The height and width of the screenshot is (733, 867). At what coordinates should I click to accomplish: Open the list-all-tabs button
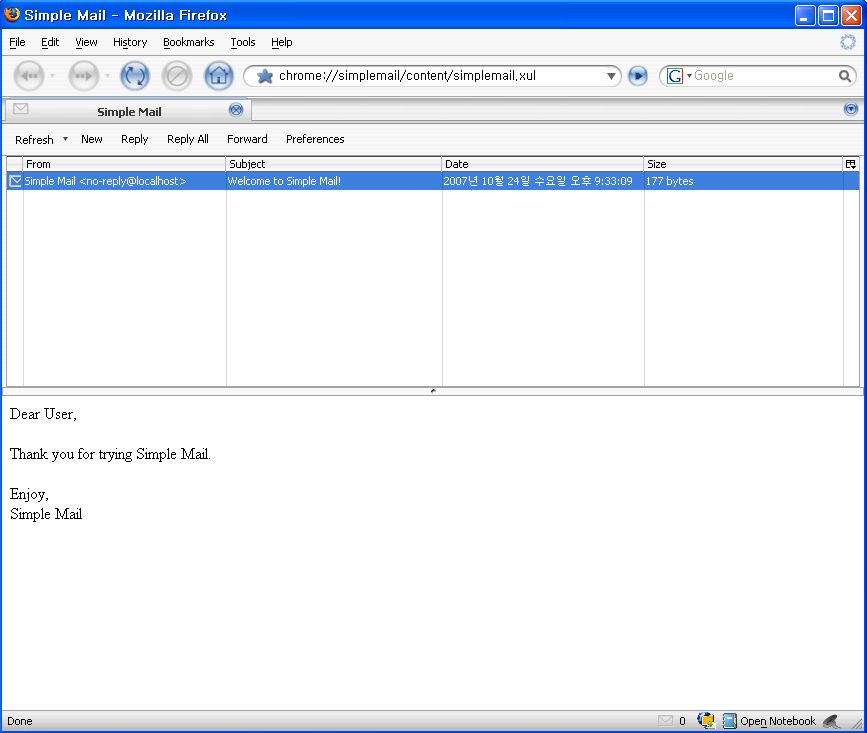coord(851,109)
